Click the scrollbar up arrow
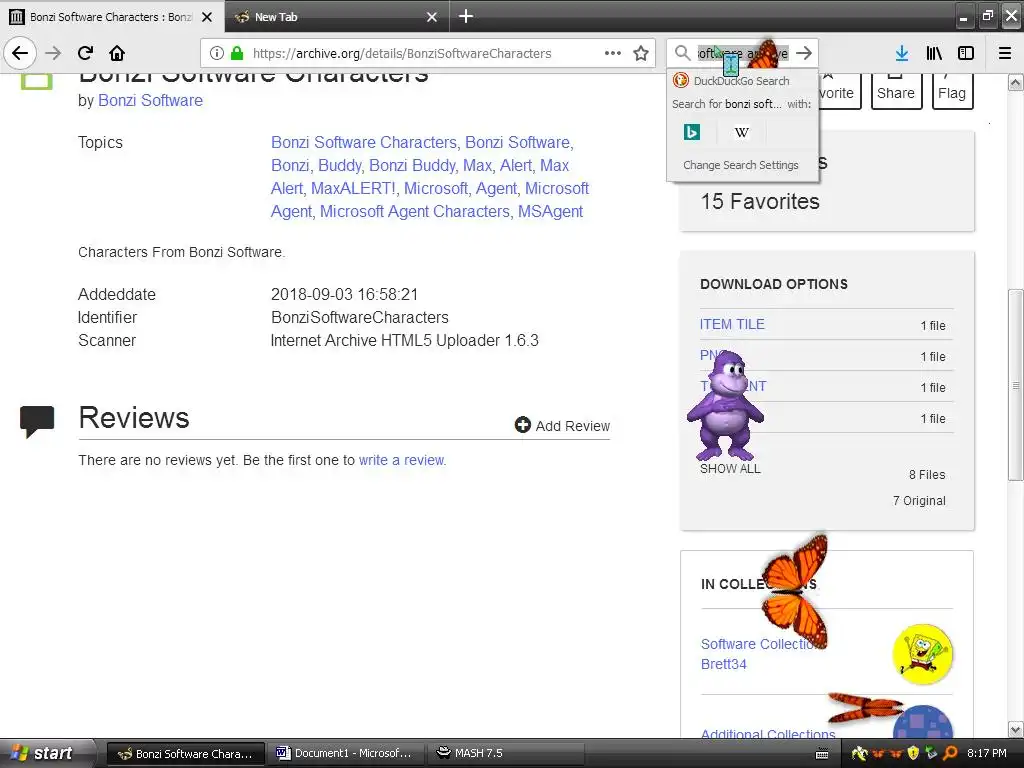This screenshot has height=768, width=1024. (1015, 82)
